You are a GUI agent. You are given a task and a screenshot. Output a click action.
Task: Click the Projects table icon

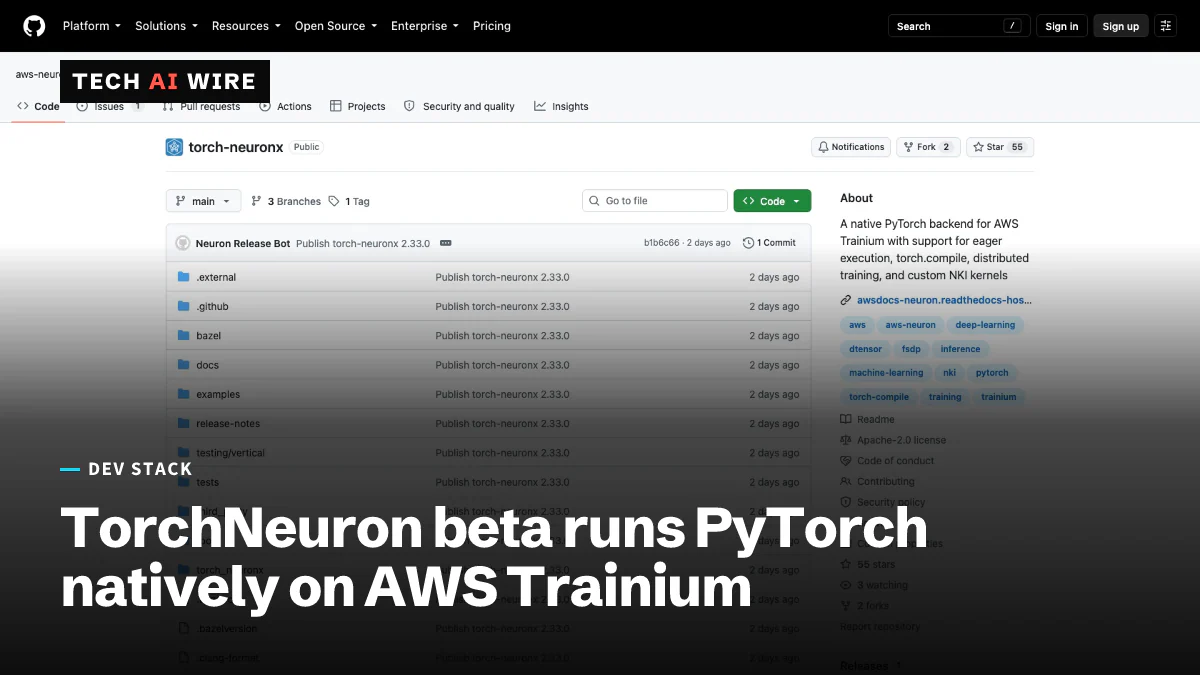[336, 106]
